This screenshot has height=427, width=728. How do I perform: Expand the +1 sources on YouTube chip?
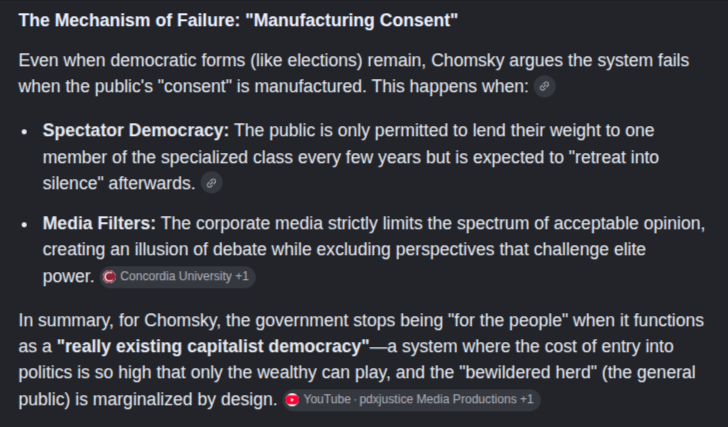click(x=526, y=399)
